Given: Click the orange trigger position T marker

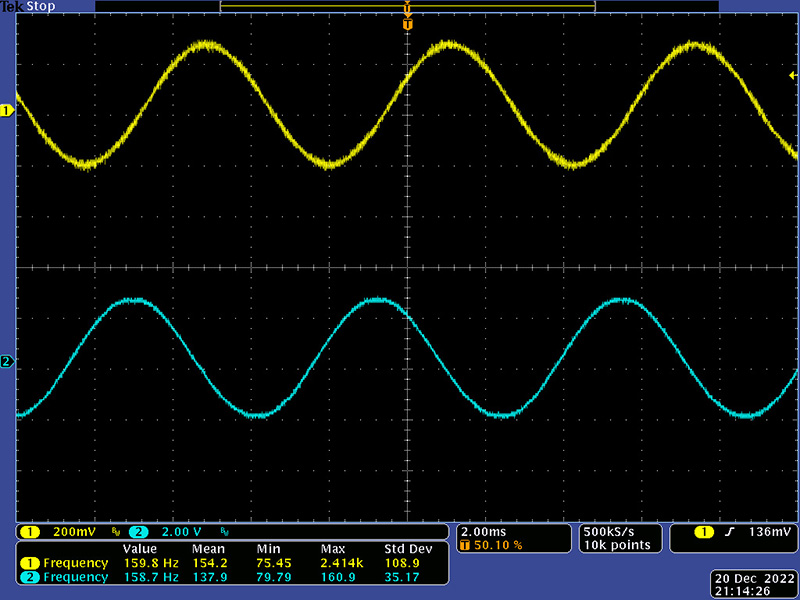Looking at the screenshot, I should [407, 24].
